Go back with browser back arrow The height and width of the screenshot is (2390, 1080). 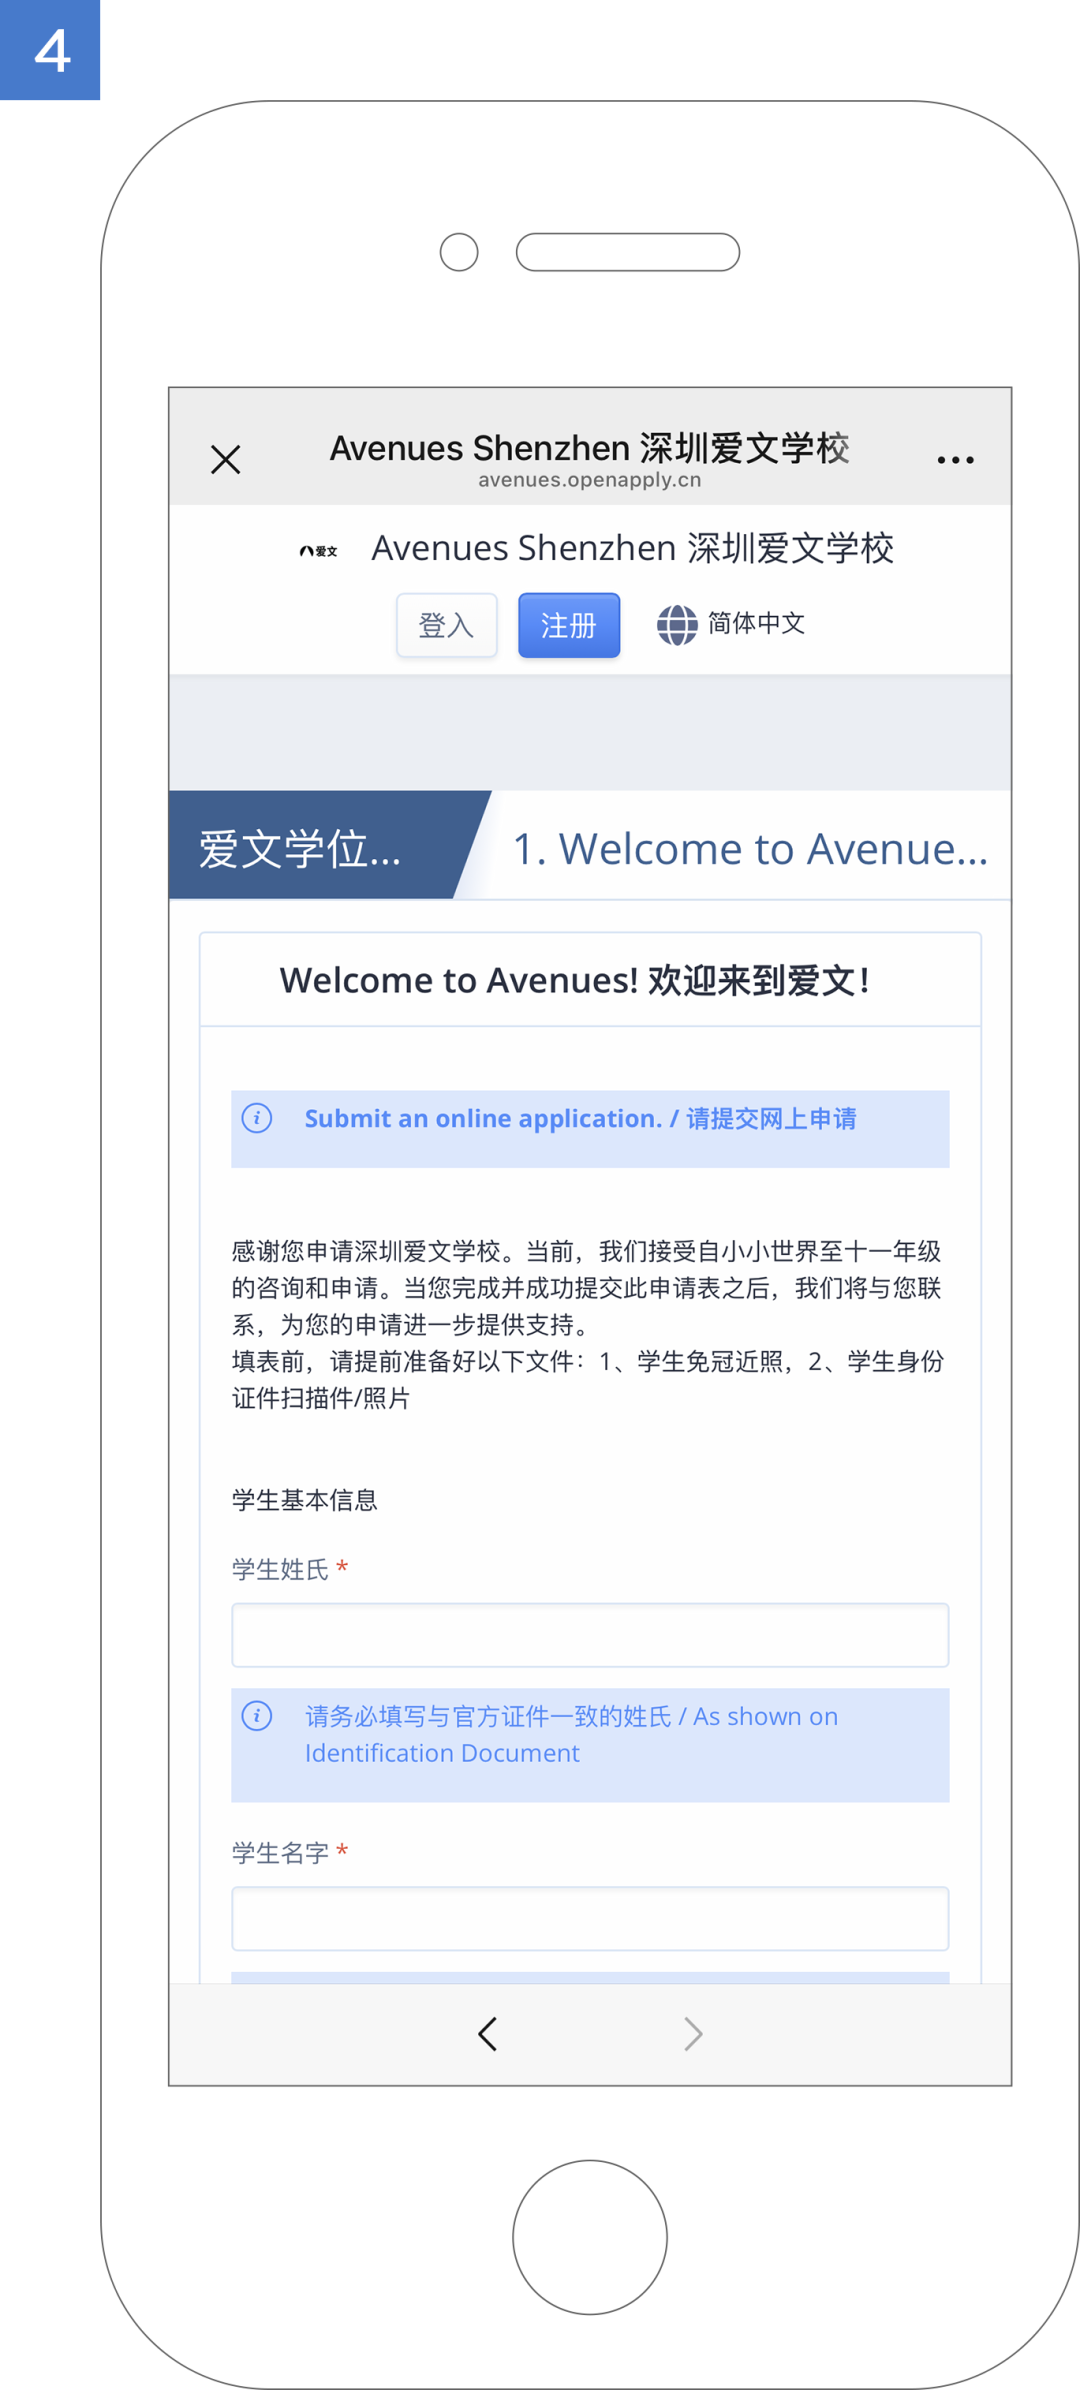tap(488, 2034)
